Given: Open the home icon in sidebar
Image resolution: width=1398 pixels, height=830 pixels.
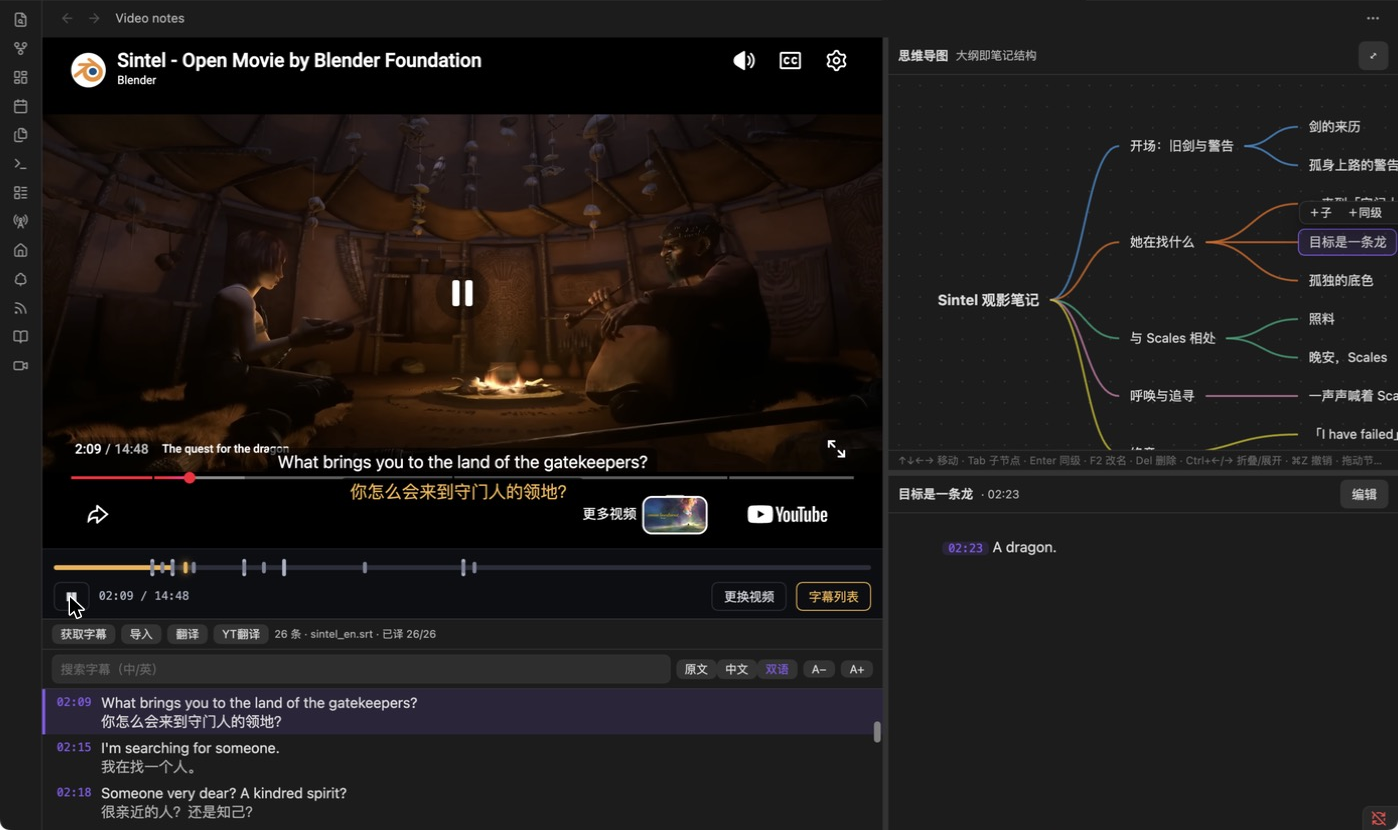Looking at the screenshot, I should (x=20, y=250).
